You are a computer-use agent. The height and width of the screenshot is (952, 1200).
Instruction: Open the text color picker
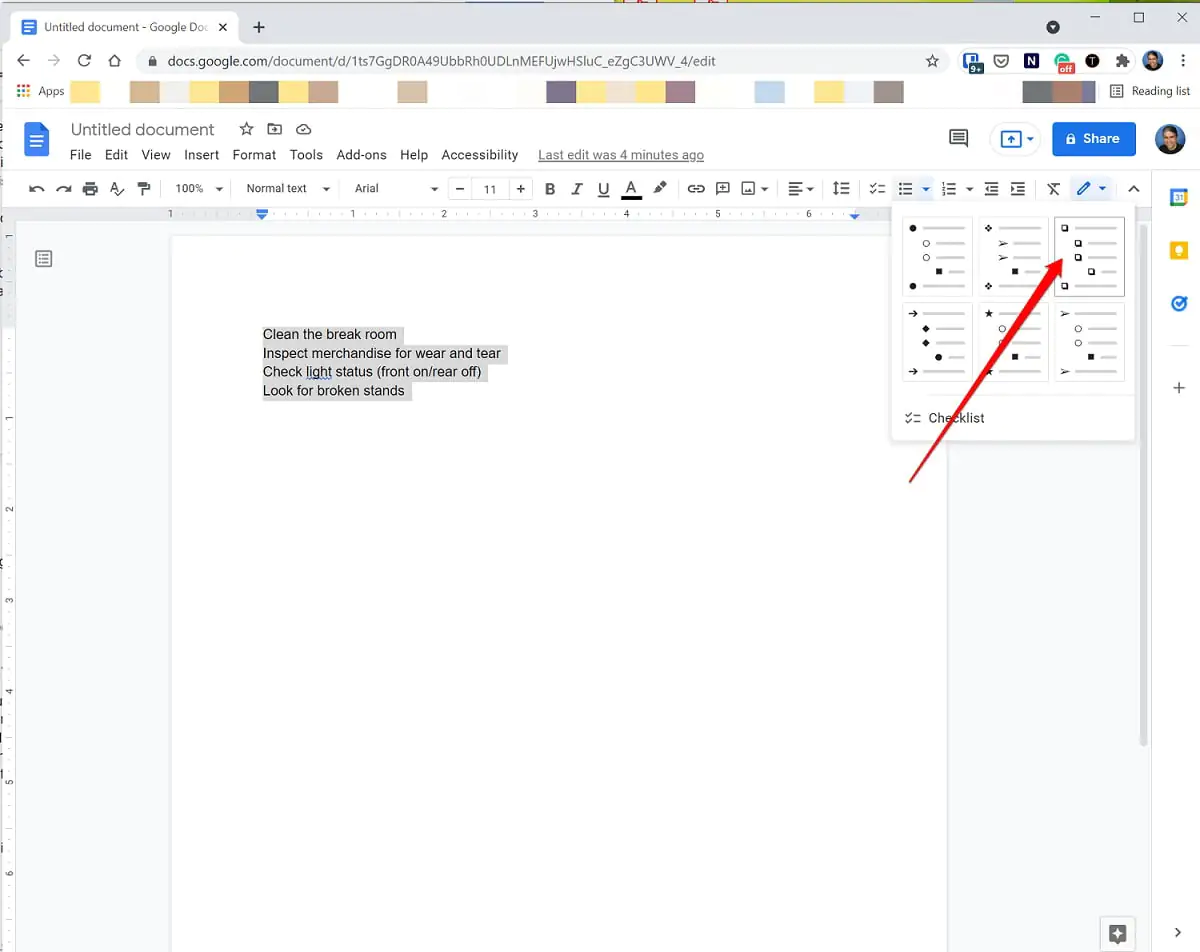coord(631,189)
